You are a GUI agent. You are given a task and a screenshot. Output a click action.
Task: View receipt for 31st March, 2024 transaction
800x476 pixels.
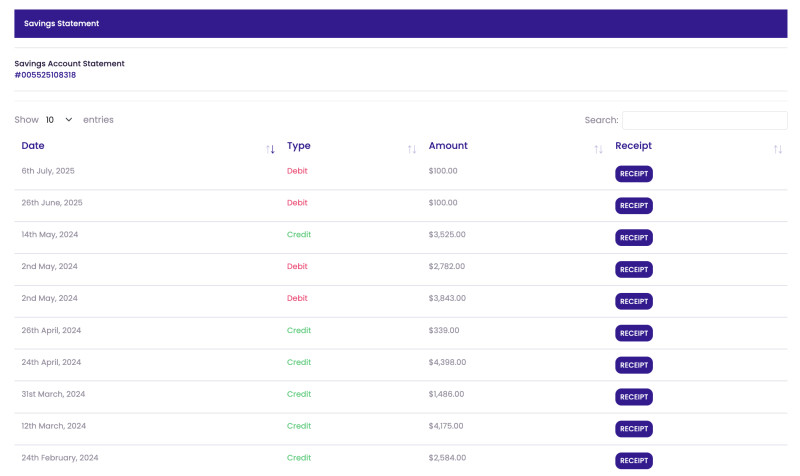tap(633, 397)
